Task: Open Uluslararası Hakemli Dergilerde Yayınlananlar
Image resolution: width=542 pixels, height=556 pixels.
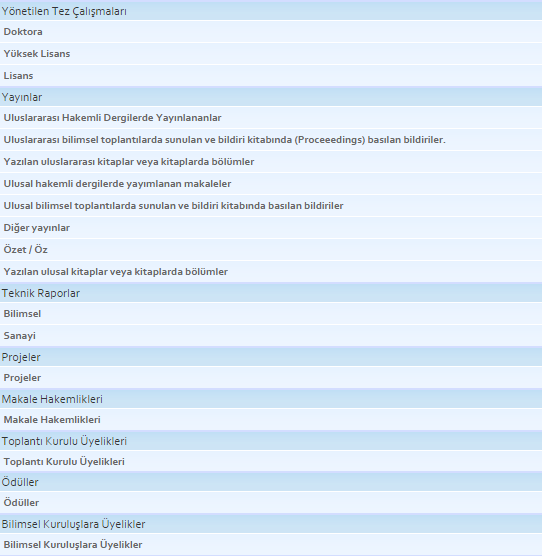Action: (x=271, y=118)
